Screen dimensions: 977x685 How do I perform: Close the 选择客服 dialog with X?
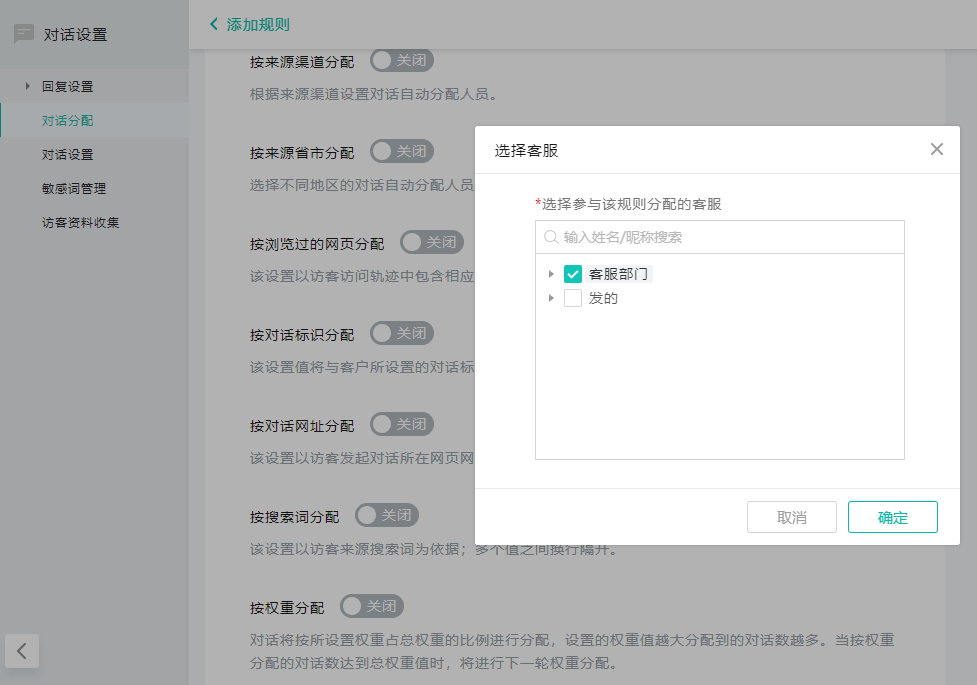(936, 150)
